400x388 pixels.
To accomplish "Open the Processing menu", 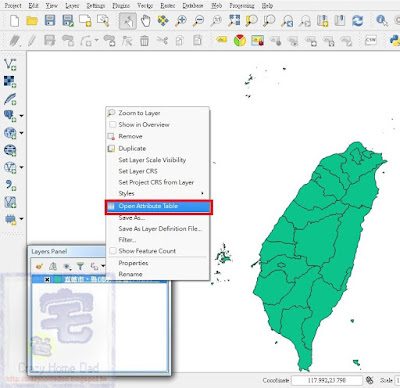I will pyautogui.click(x=242, y=6).
